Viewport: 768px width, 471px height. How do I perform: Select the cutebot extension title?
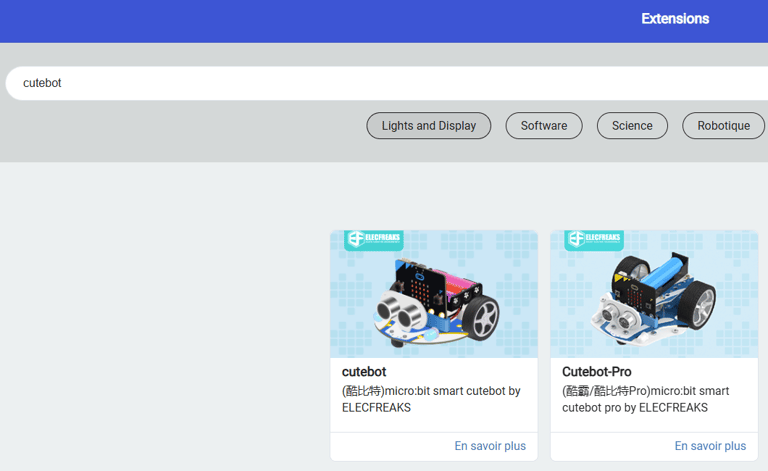coord(364,372)
